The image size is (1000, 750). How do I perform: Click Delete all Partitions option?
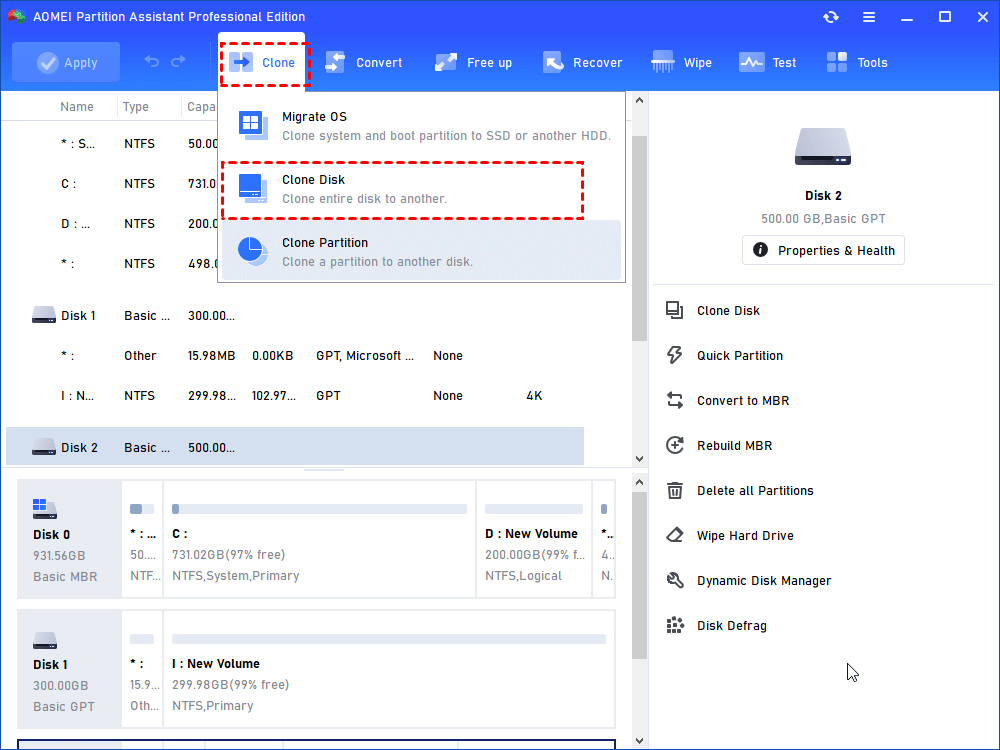pos(755,490)
